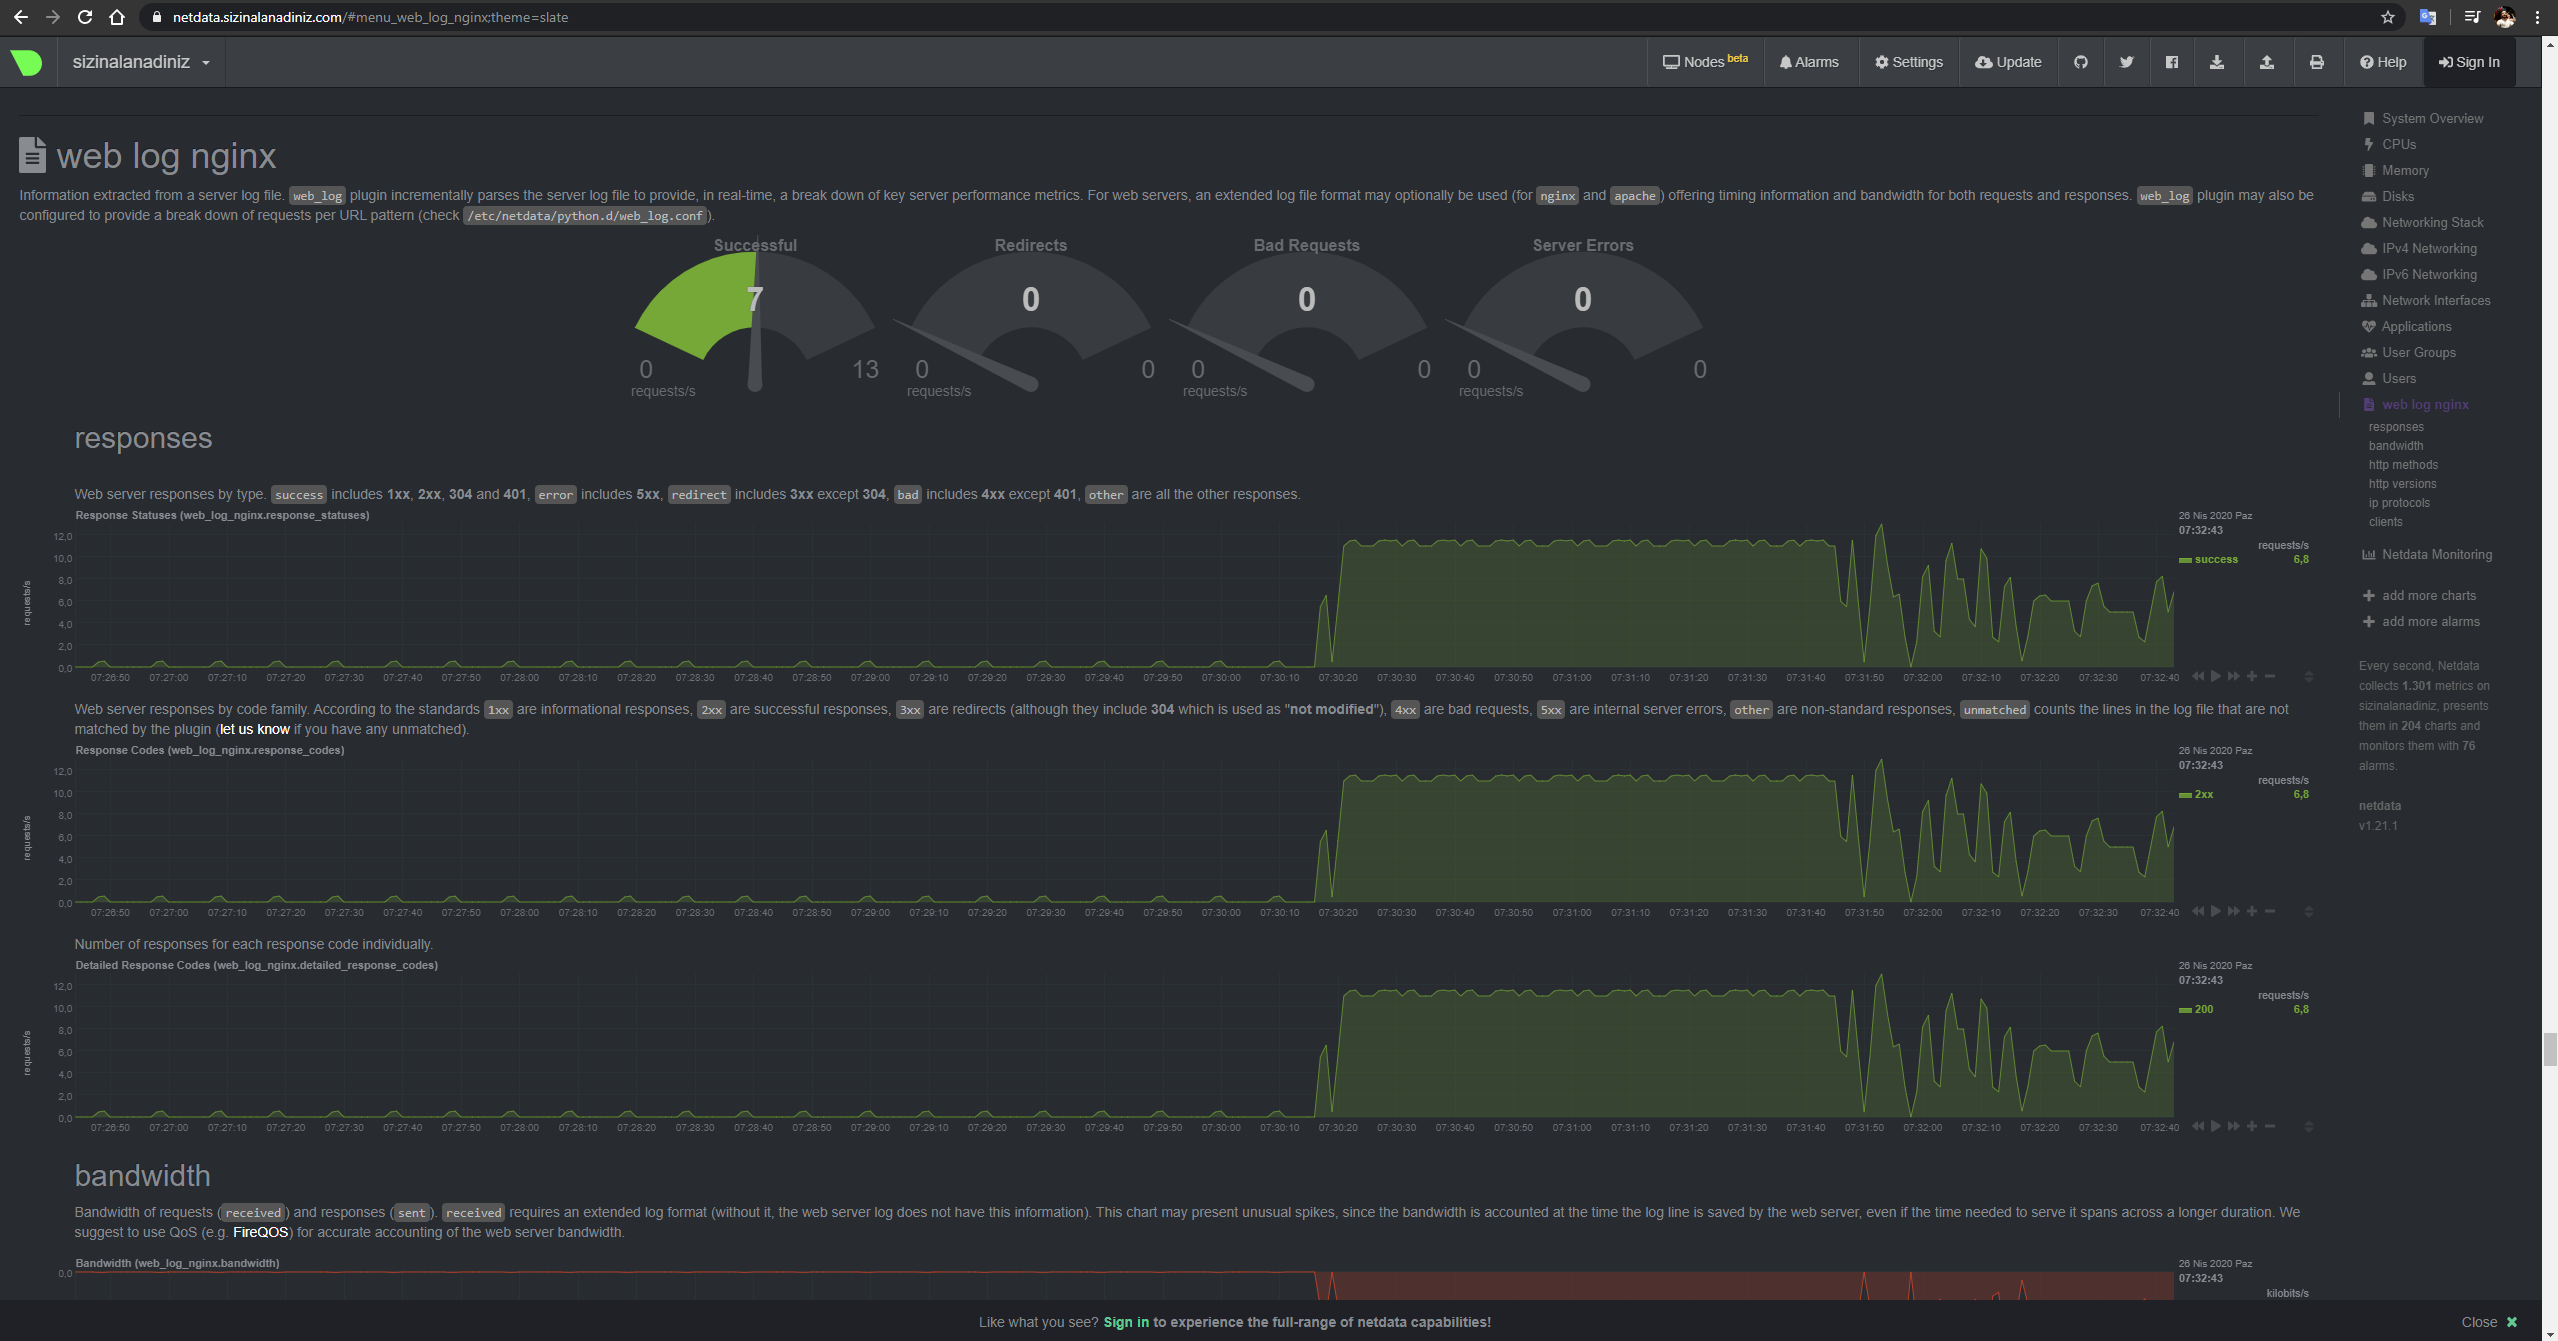Open the Help menu
The image size is (2558, 1341).
2383,62
